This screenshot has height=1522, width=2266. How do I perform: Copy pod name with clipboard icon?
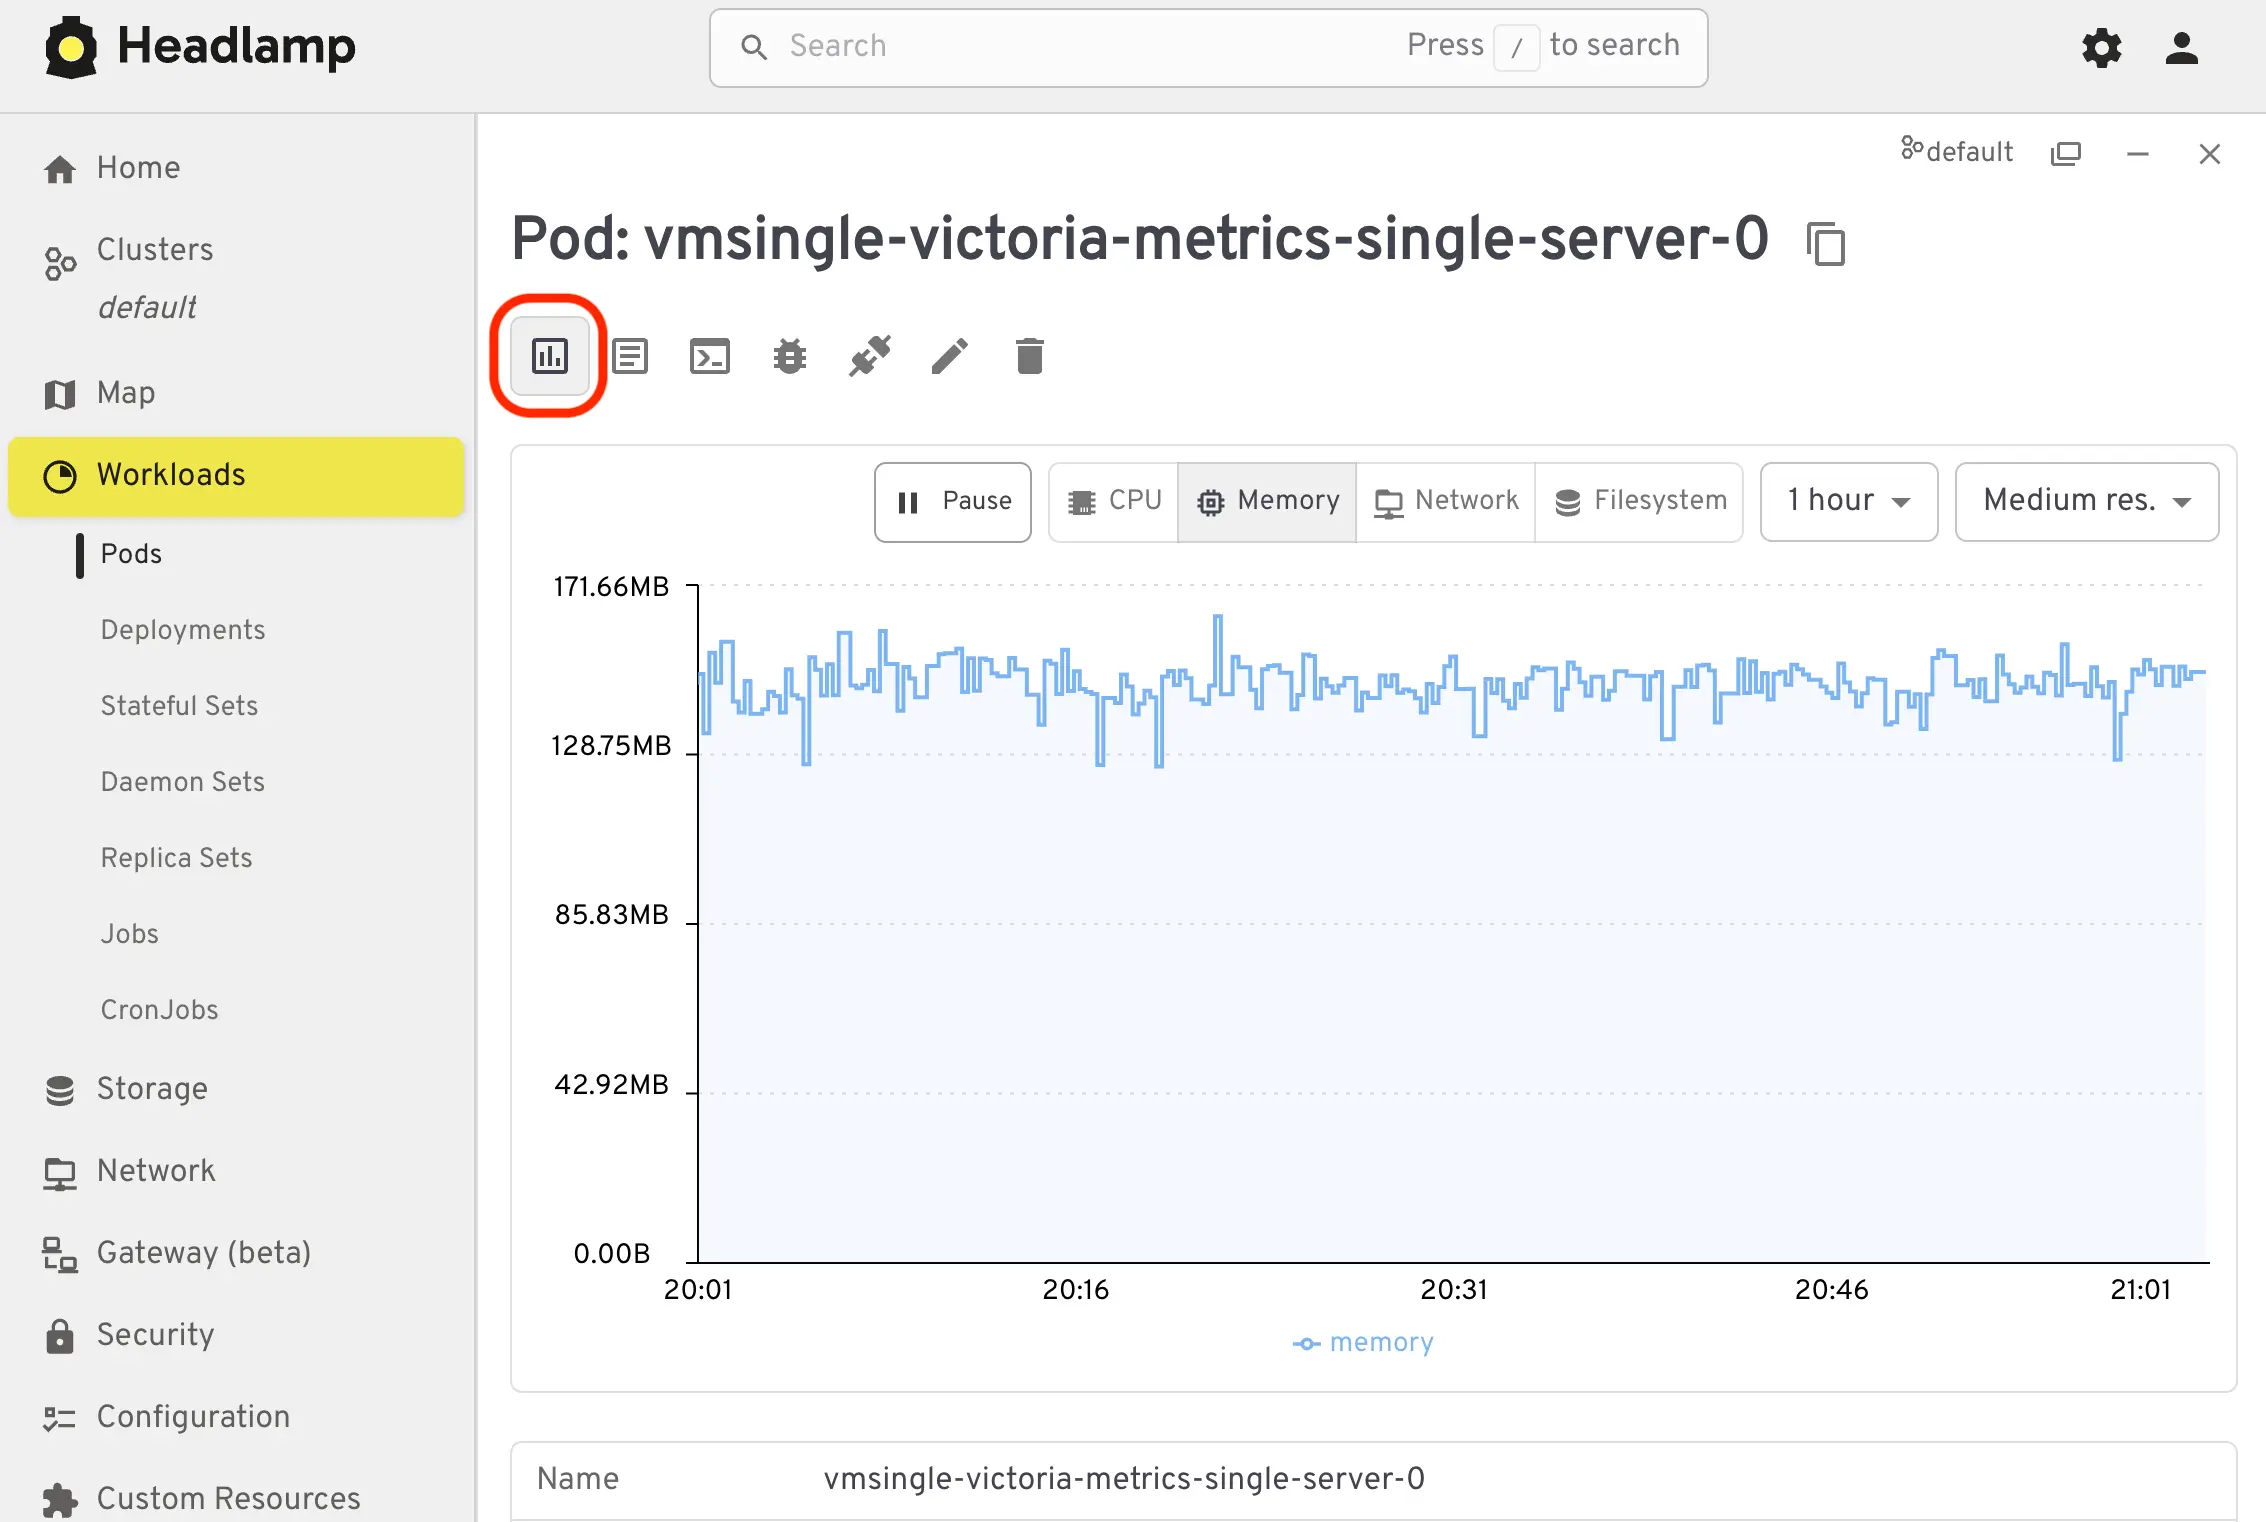(x=1826, y=244)
